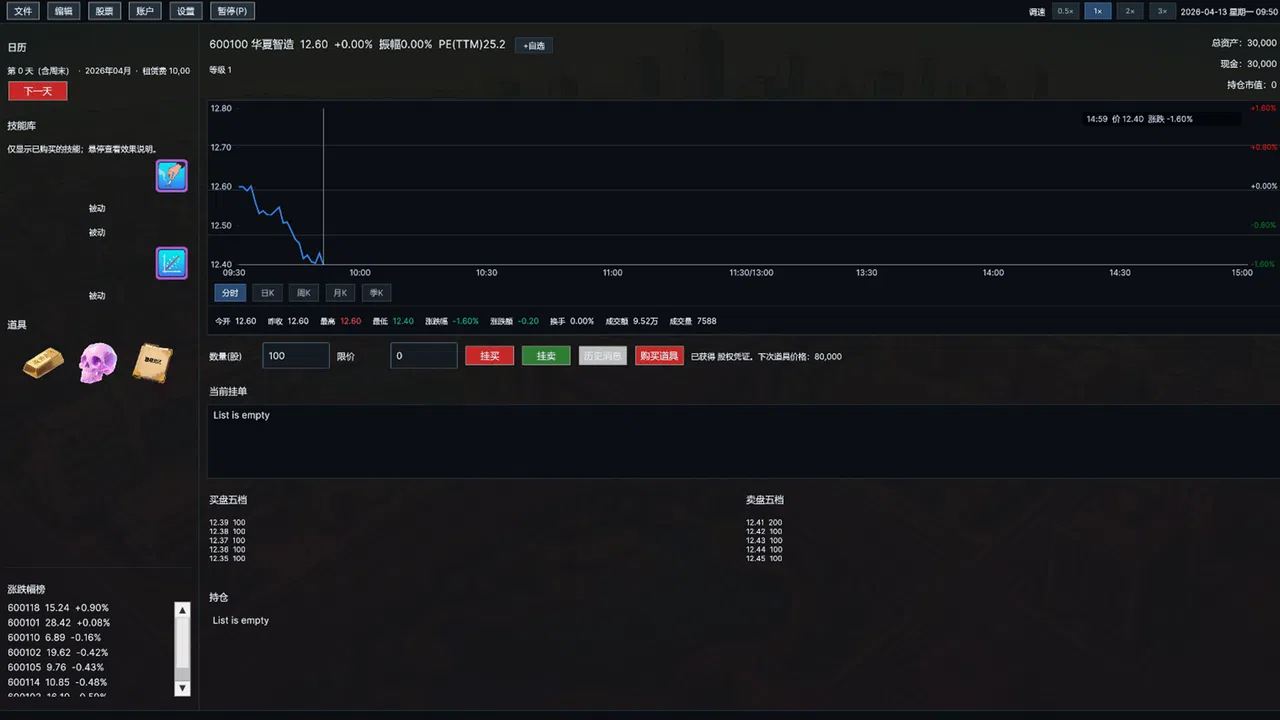Open the 账户 menu
The height and width of the screenshot is (720, 1280).
[145, 11]
